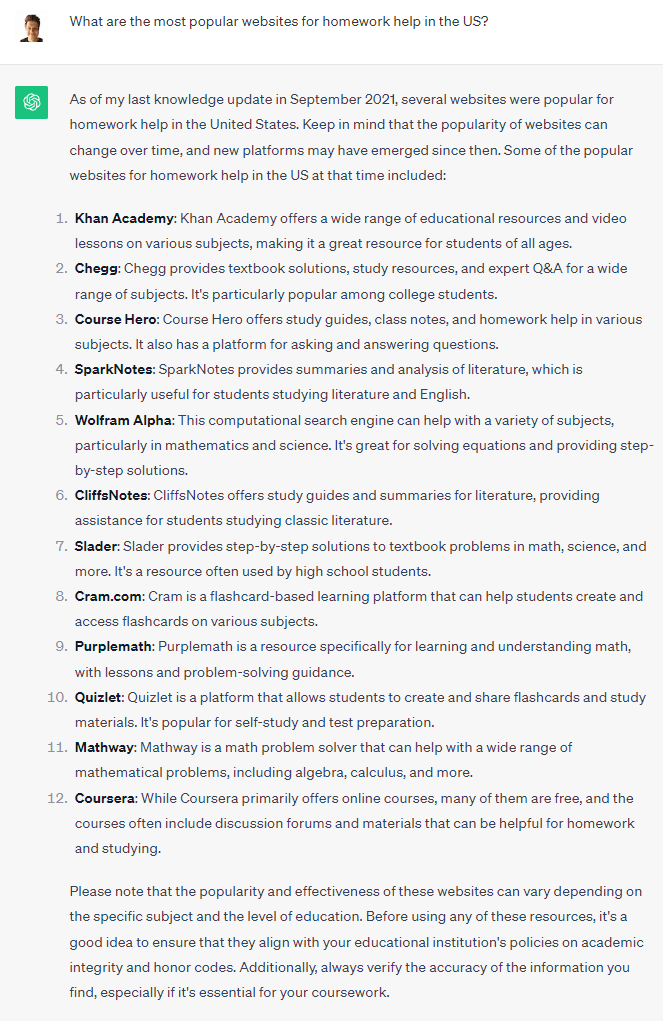The height and width of the screenshot is (1021, 663).
Task: Click the "Please note" closing paragraph start
Action: click(x=107, y=891)
